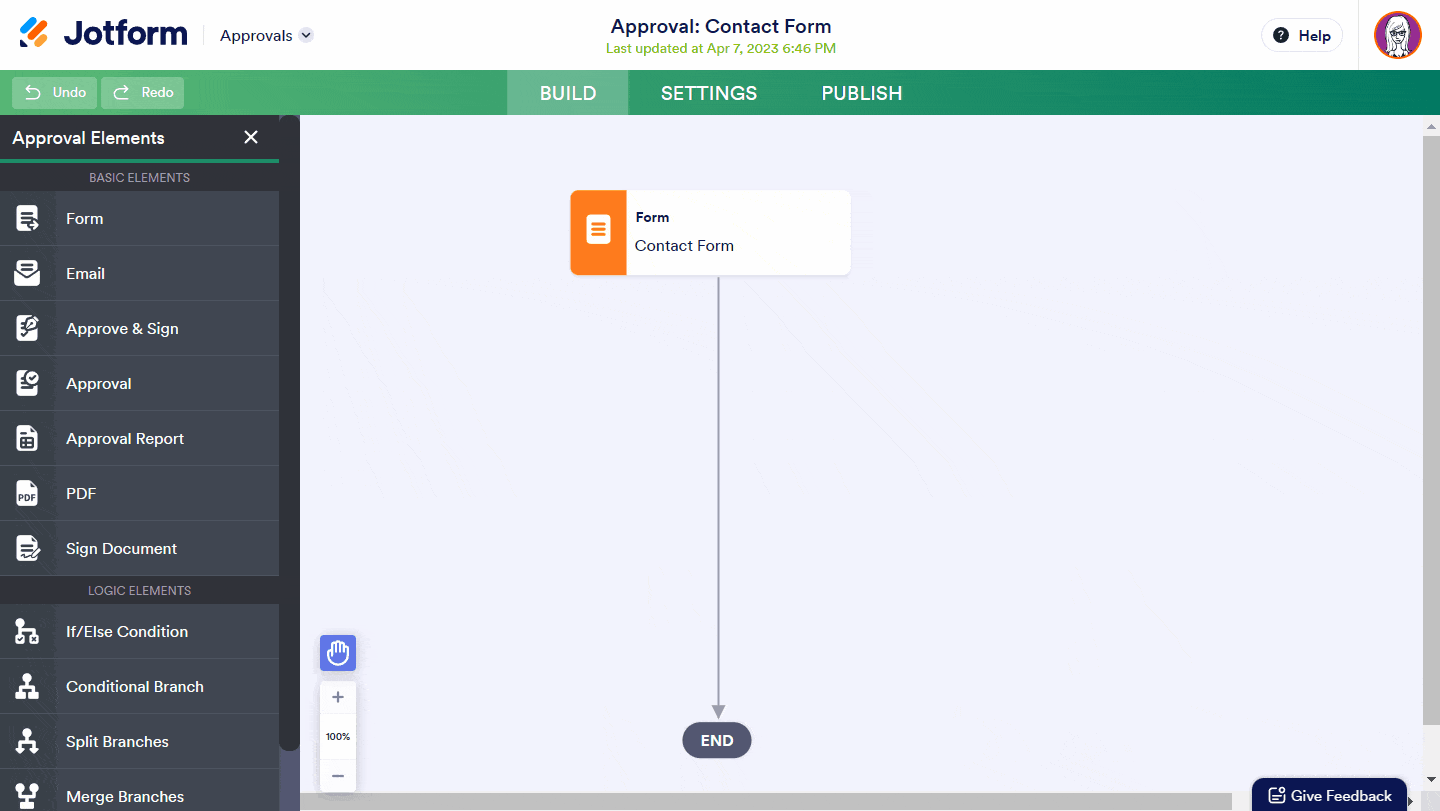Screen dimensions: 1440x811
Task: Open the Approvals dropdown arrow
Action: [307, 35]
